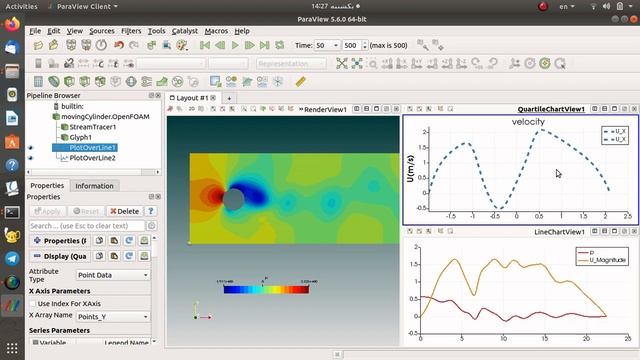Image resolution: width=640 pixels, height=360 pixels.
Task: Select the Slice filter icon
Action: pyautogui.click(x=84, y=82)
